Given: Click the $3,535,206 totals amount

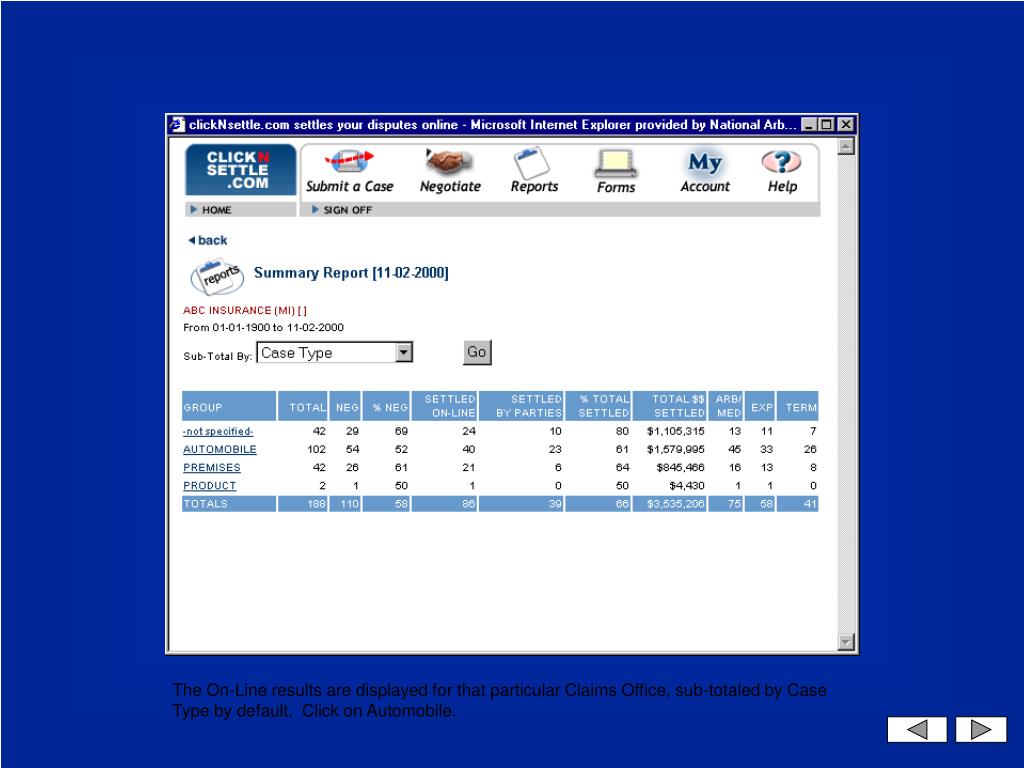Looking at the screenshot, I should click(x=675, y=504).
